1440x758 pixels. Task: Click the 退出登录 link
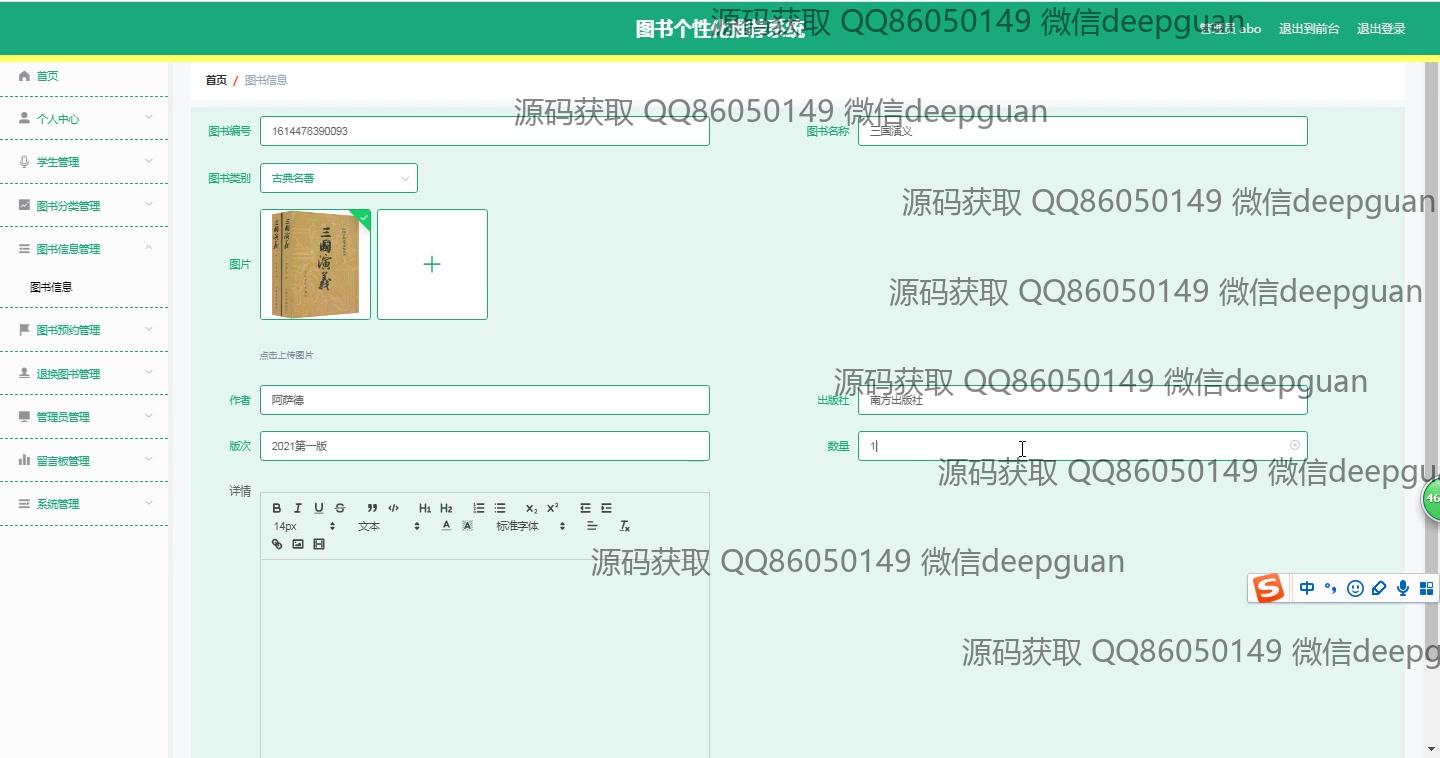1381,29
